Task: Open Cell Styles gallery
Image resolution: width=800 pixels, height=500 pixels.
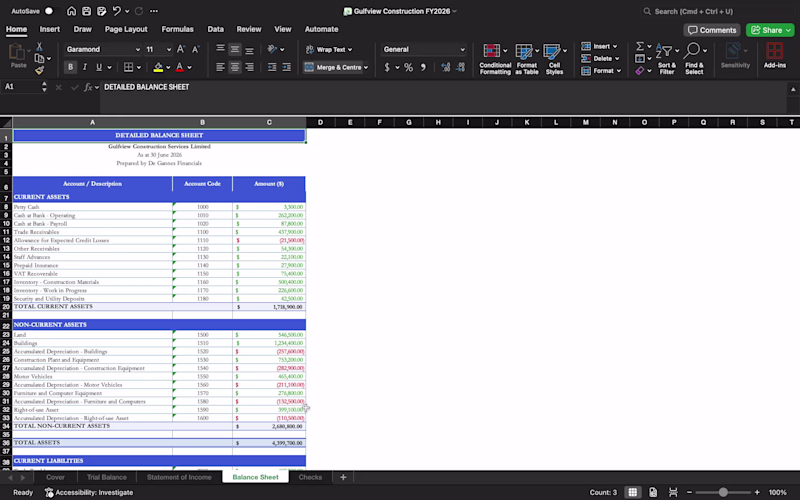Action: pyautogui.click(x=555, y=59)
